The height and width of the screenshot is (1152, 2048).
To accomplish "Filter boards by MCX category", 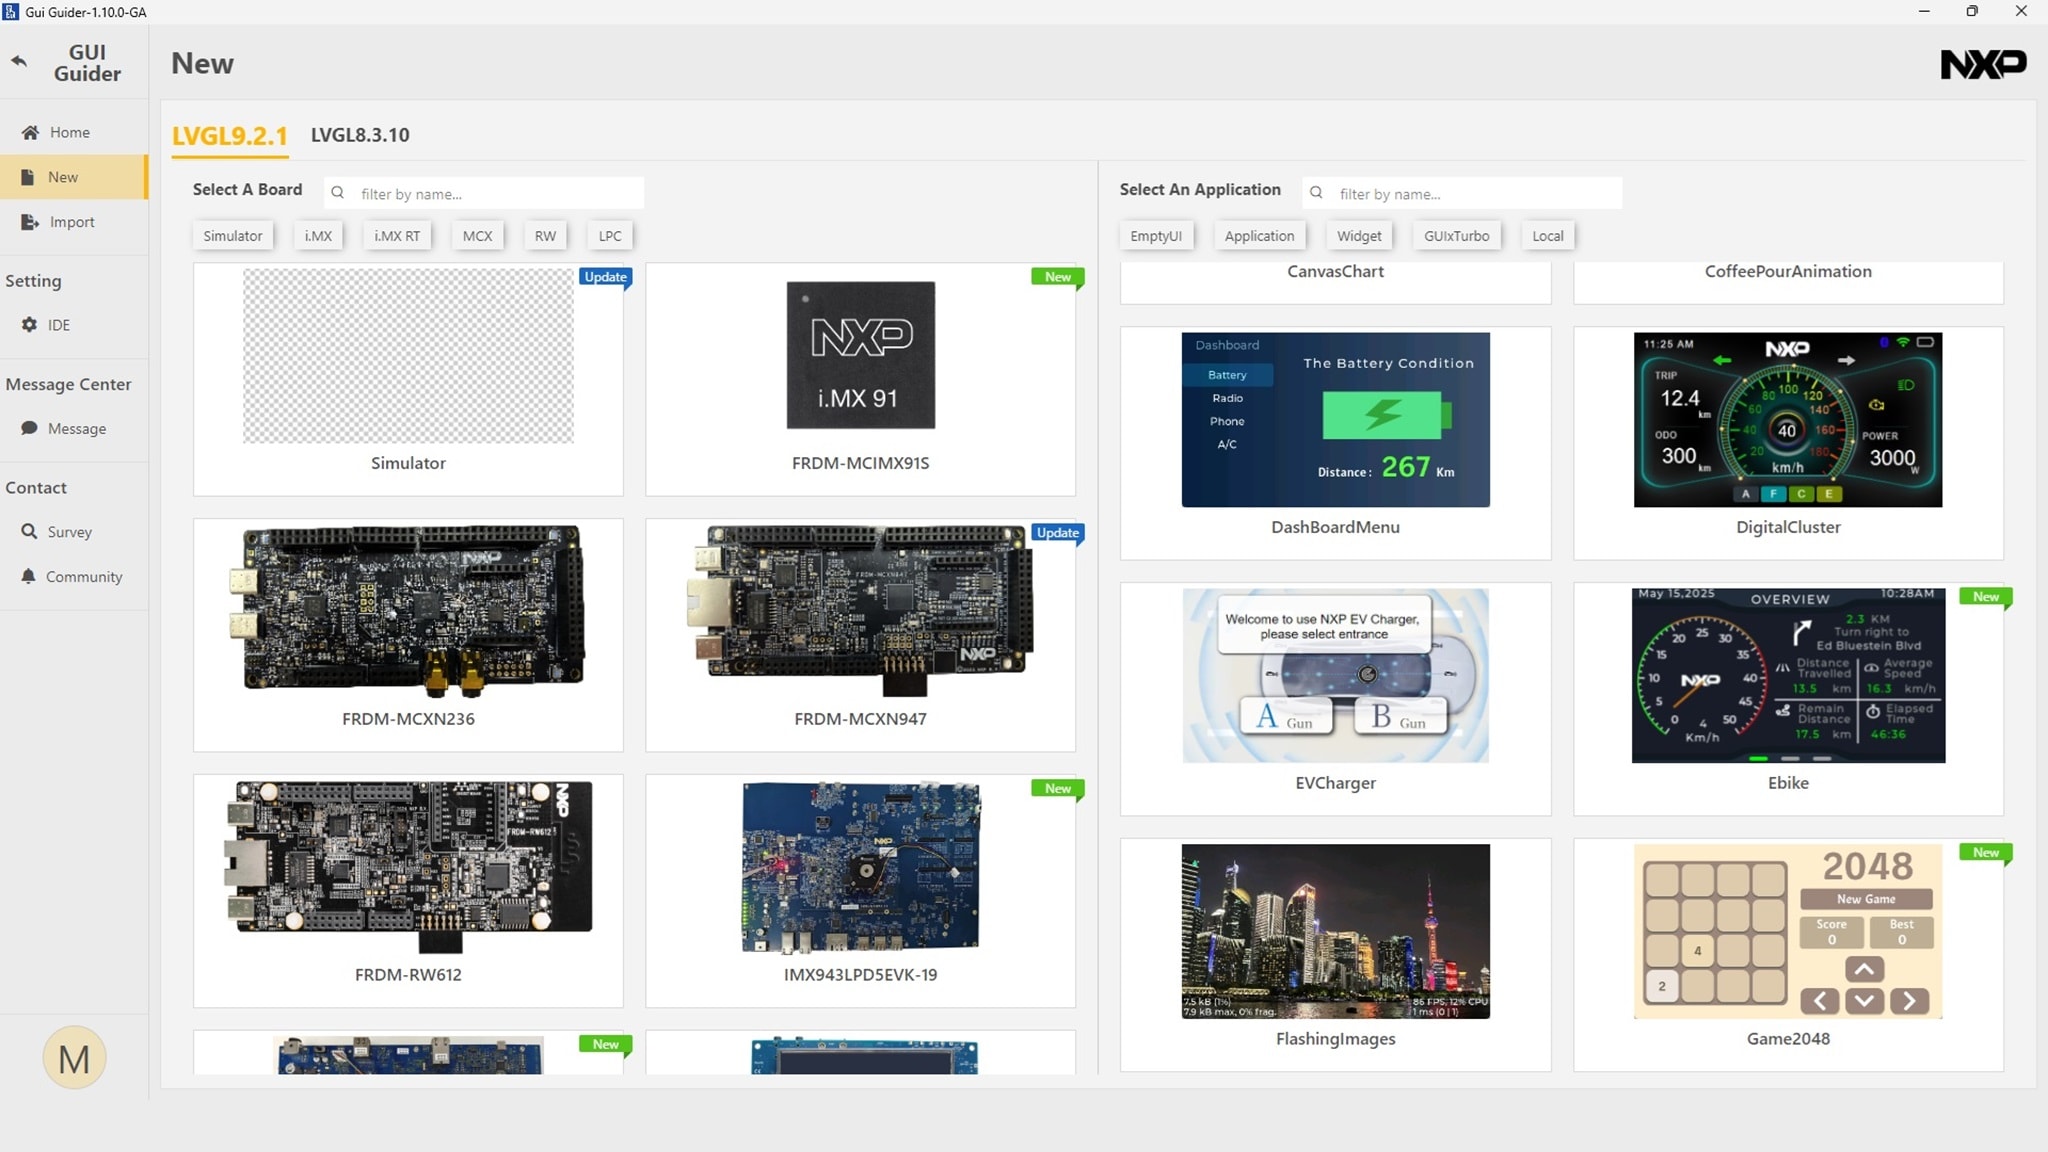I will click(477, 236).
